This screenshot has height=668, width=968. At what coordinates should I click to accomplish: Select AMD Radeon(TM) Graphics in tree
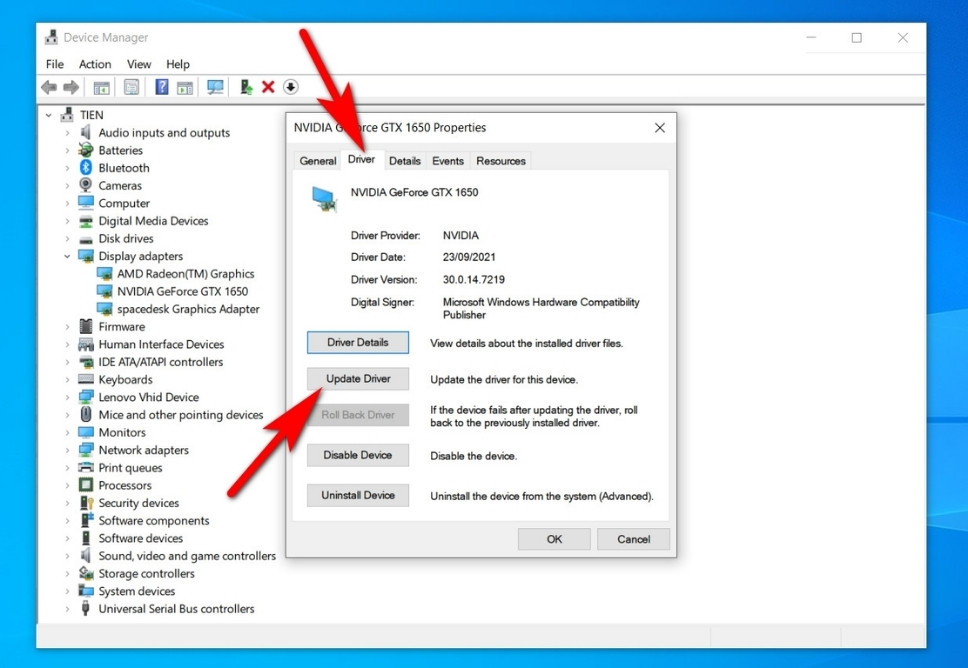185,274
